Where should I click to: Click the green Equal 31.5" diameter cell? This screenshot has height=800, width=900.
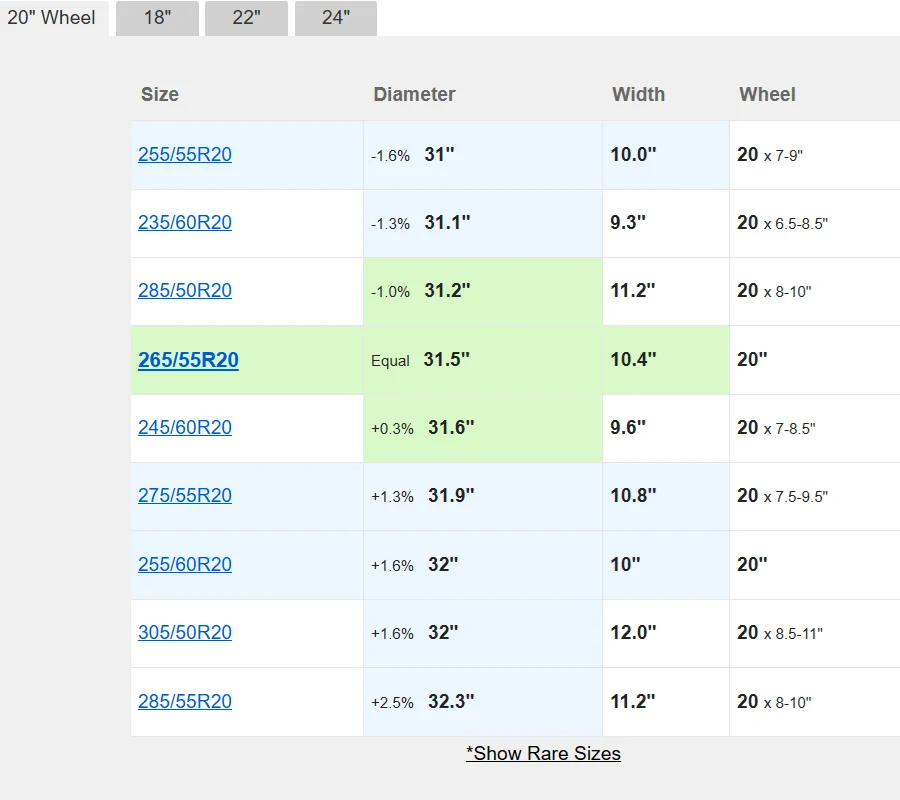tap(482, 360)
